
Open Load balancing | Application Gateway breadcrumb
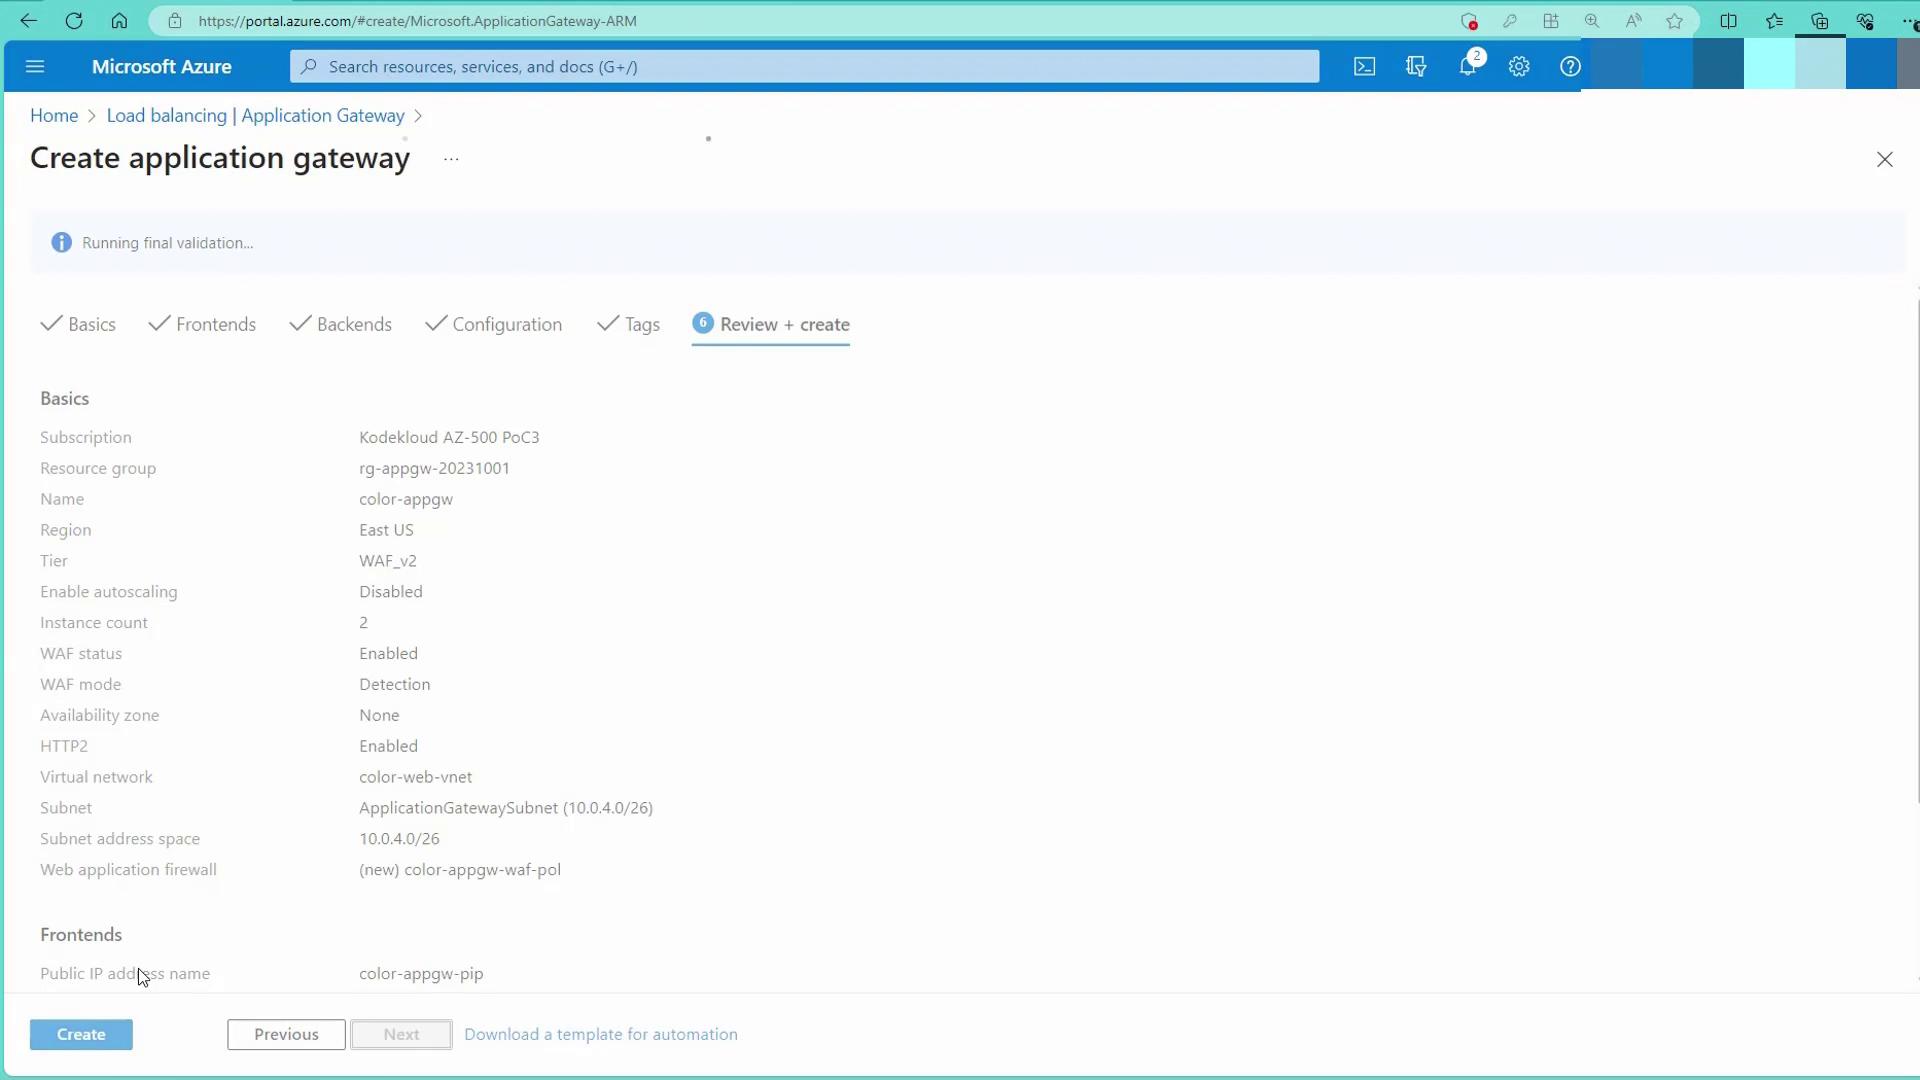[255, 116]
